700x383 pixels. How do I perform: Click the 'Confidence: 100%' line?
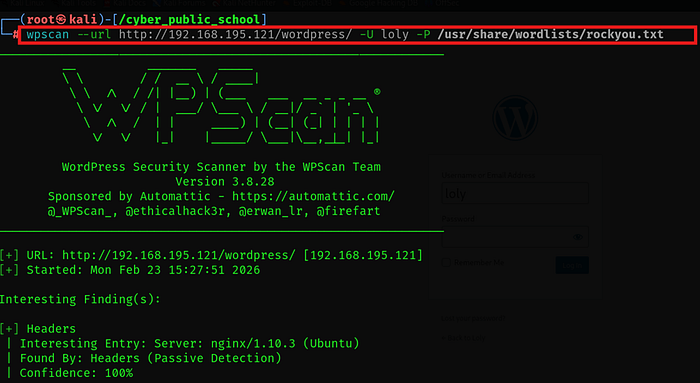[76, 373]
